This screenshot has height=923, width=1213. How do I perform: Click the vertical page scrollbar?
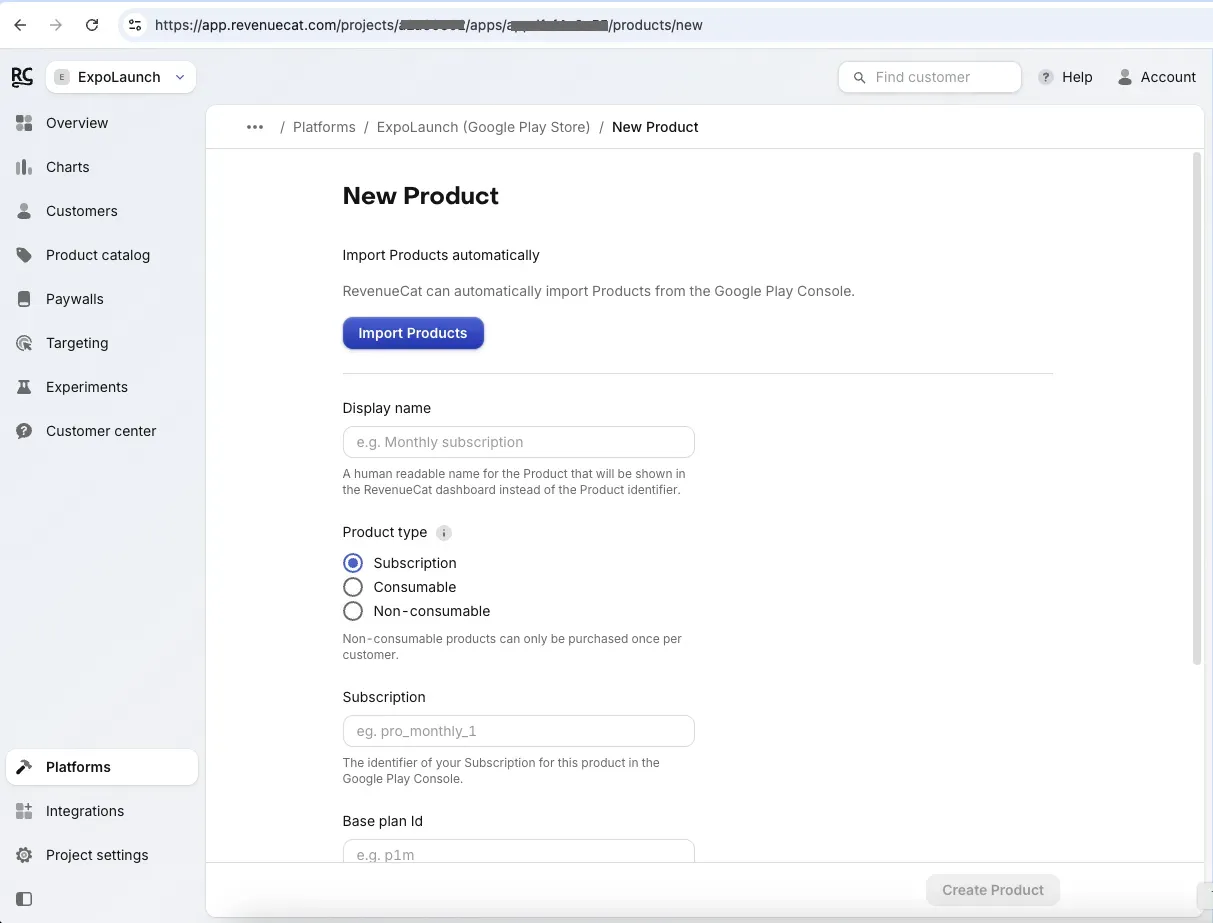point(1197,408)
